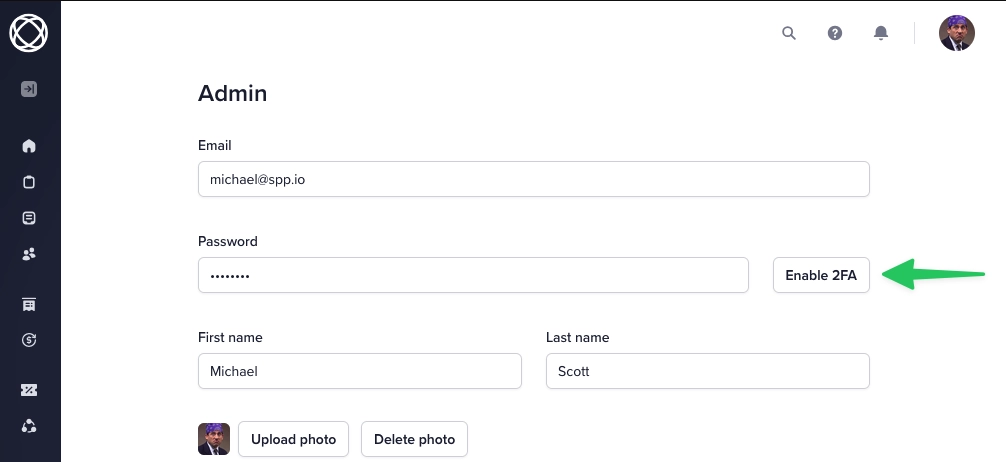Open search with the magnifier icon

click(789, 33)
